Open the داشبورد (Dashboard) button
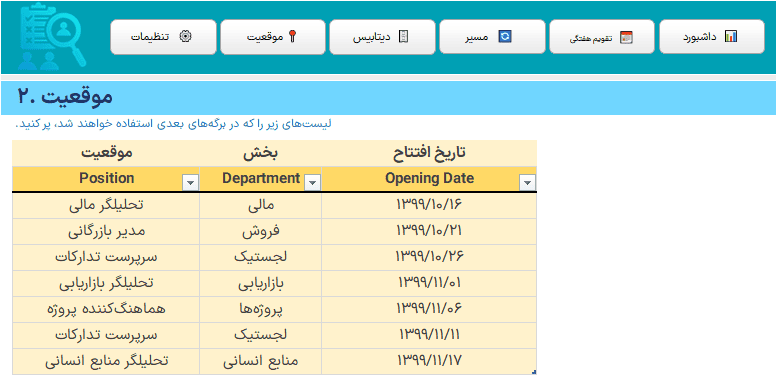The image size is (776, 388). [x=712, y=37]
